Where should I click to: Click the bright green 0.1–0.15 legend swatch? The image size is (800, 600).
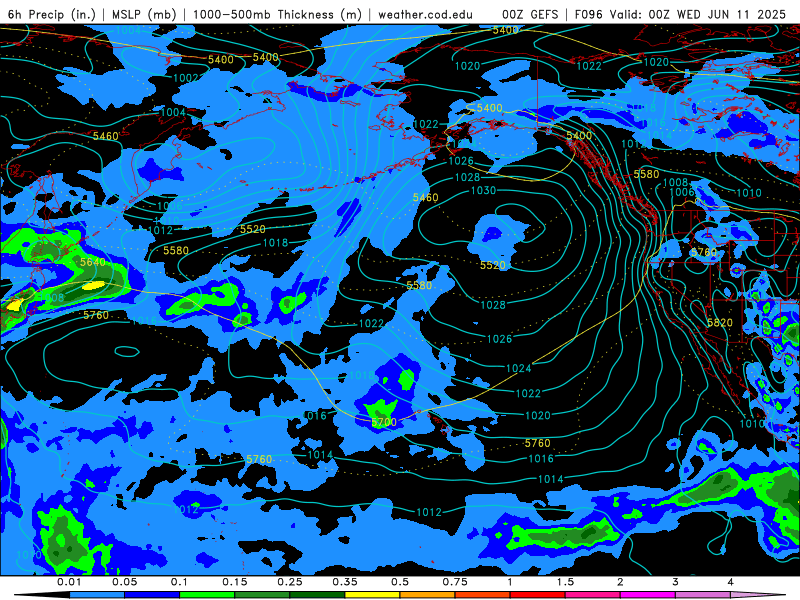[x=207, y=595]
